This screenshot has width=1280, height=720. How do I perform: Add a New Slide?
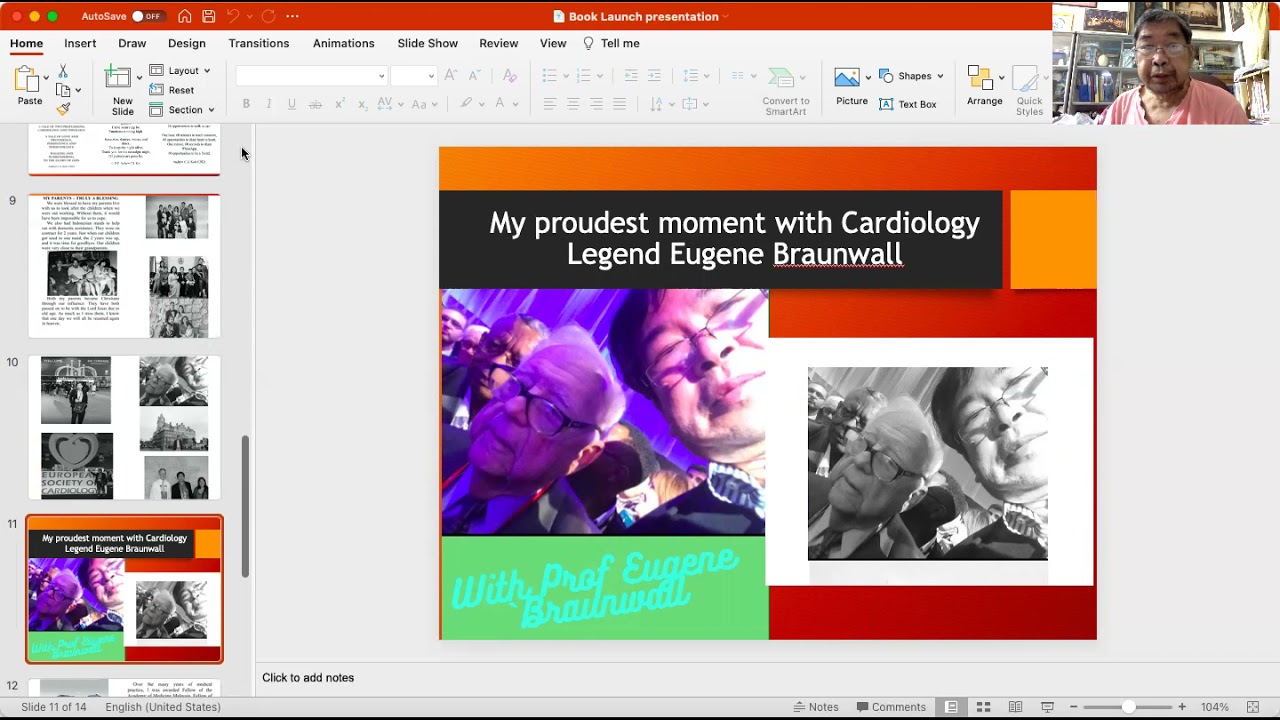click(x=122, y=91)
